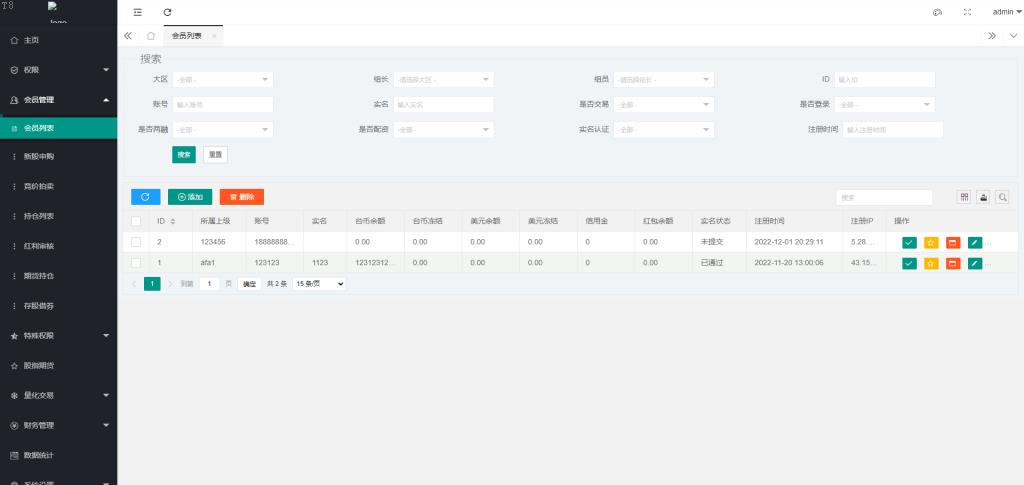Open the 大区 dropdown filter
Screen dimensions: 1024x485
point(222,79)
